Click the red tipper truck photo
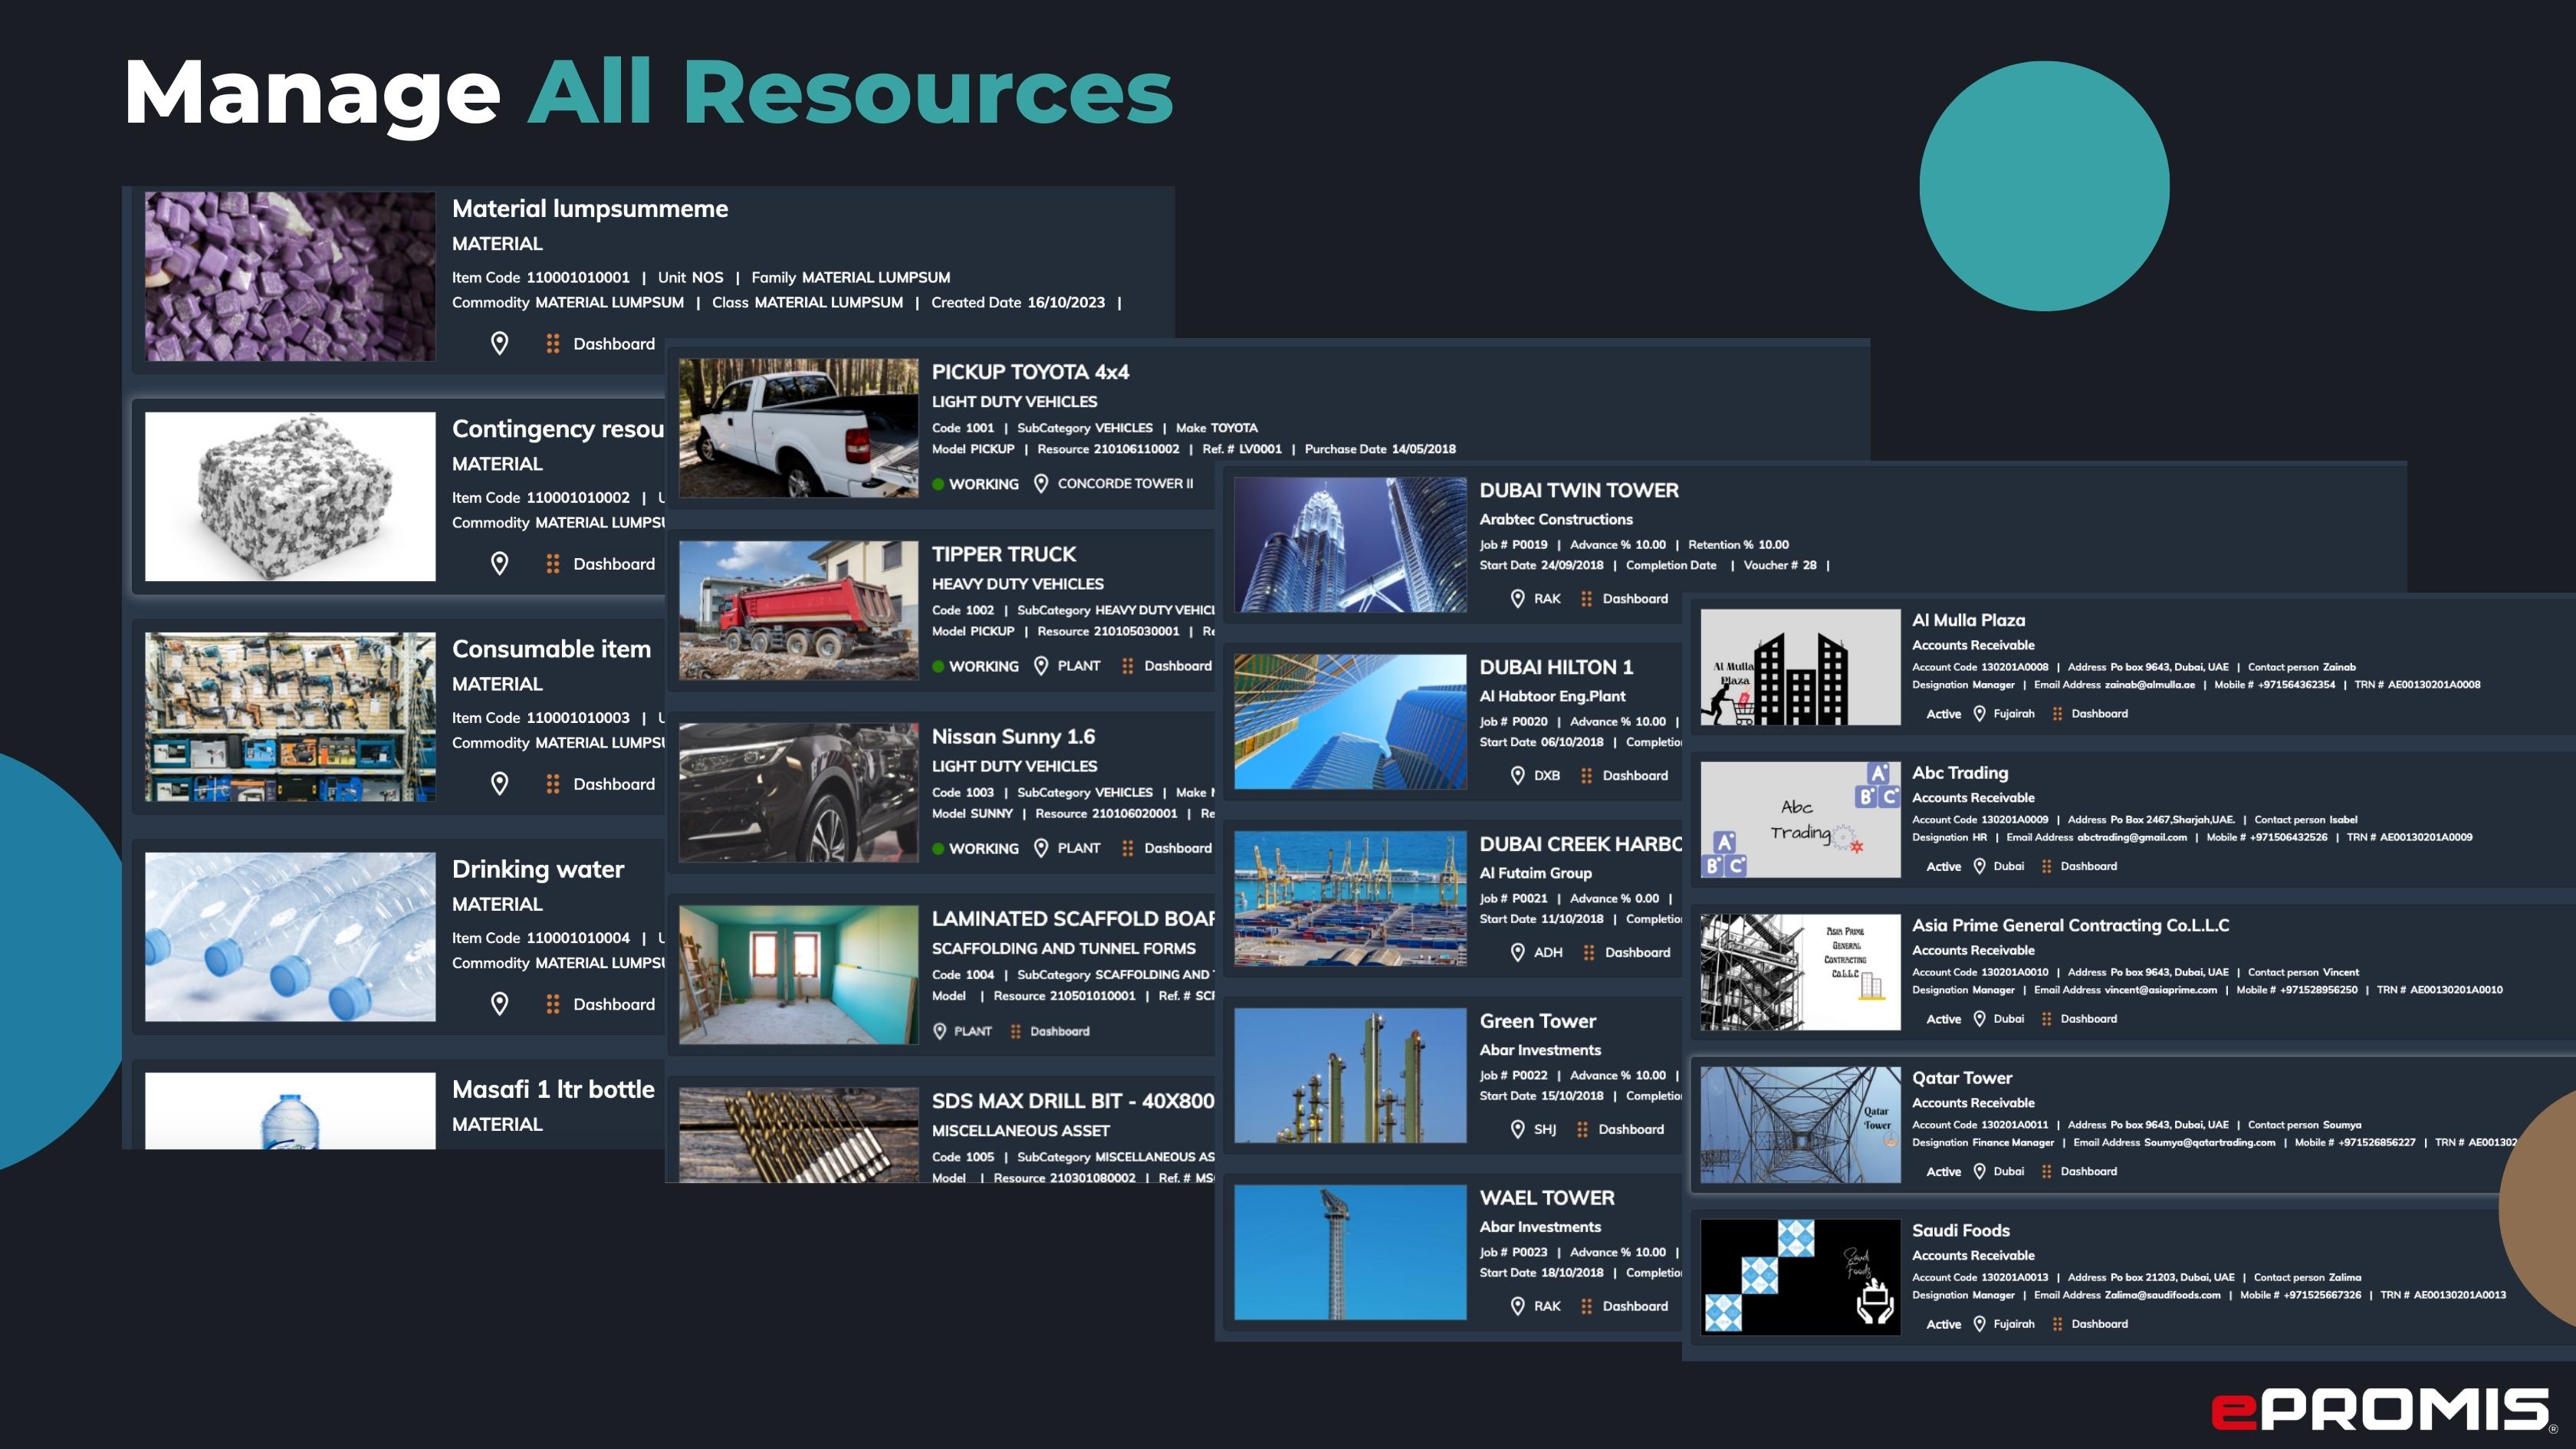Screen dimensions: 2576x1449 click(x=798, y=610)
